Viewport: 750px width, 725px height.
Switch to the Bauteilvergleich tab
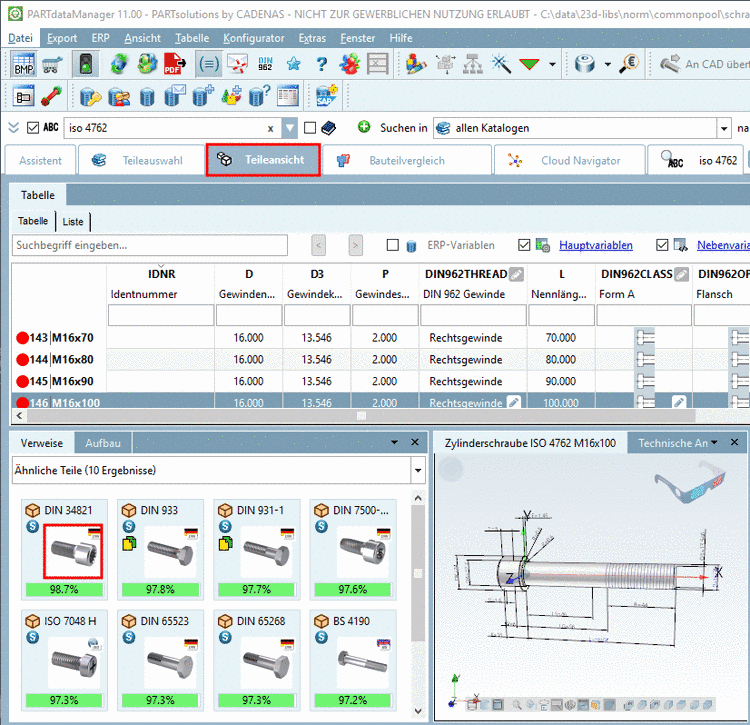407,160
